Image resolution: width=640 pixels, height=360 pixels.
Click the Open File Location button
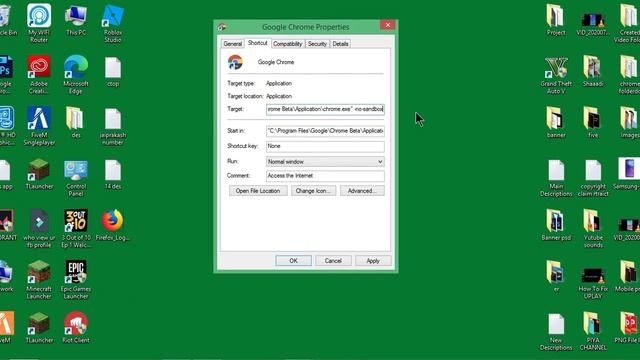point(258,191)
